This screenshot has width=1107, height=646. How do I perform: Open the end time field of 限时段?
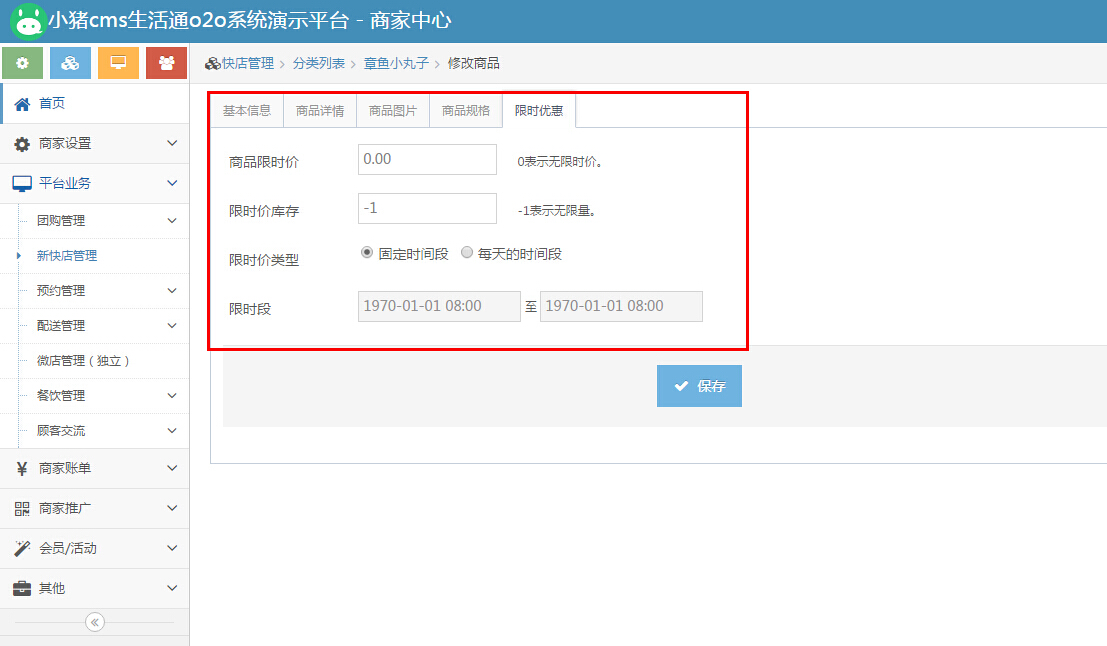coord(621,306)
